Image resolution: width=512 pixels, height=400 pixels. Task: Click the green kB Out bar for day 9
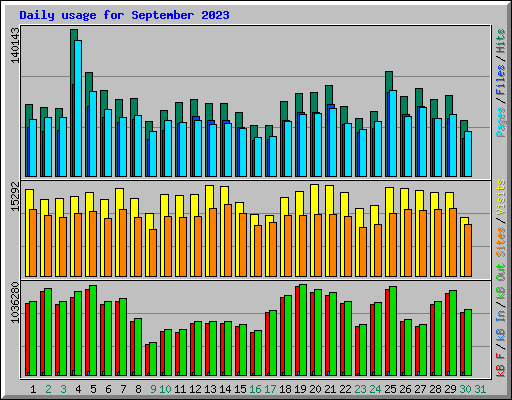[x=153, y=359]
